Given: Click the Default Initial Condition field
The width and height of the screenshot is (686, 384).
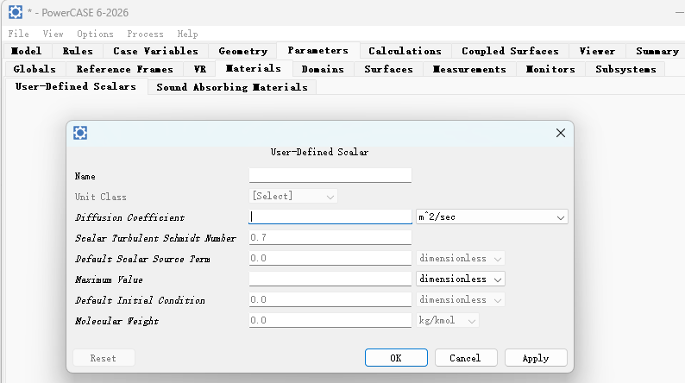Looking at the screenshot, I should click(330, 300).
